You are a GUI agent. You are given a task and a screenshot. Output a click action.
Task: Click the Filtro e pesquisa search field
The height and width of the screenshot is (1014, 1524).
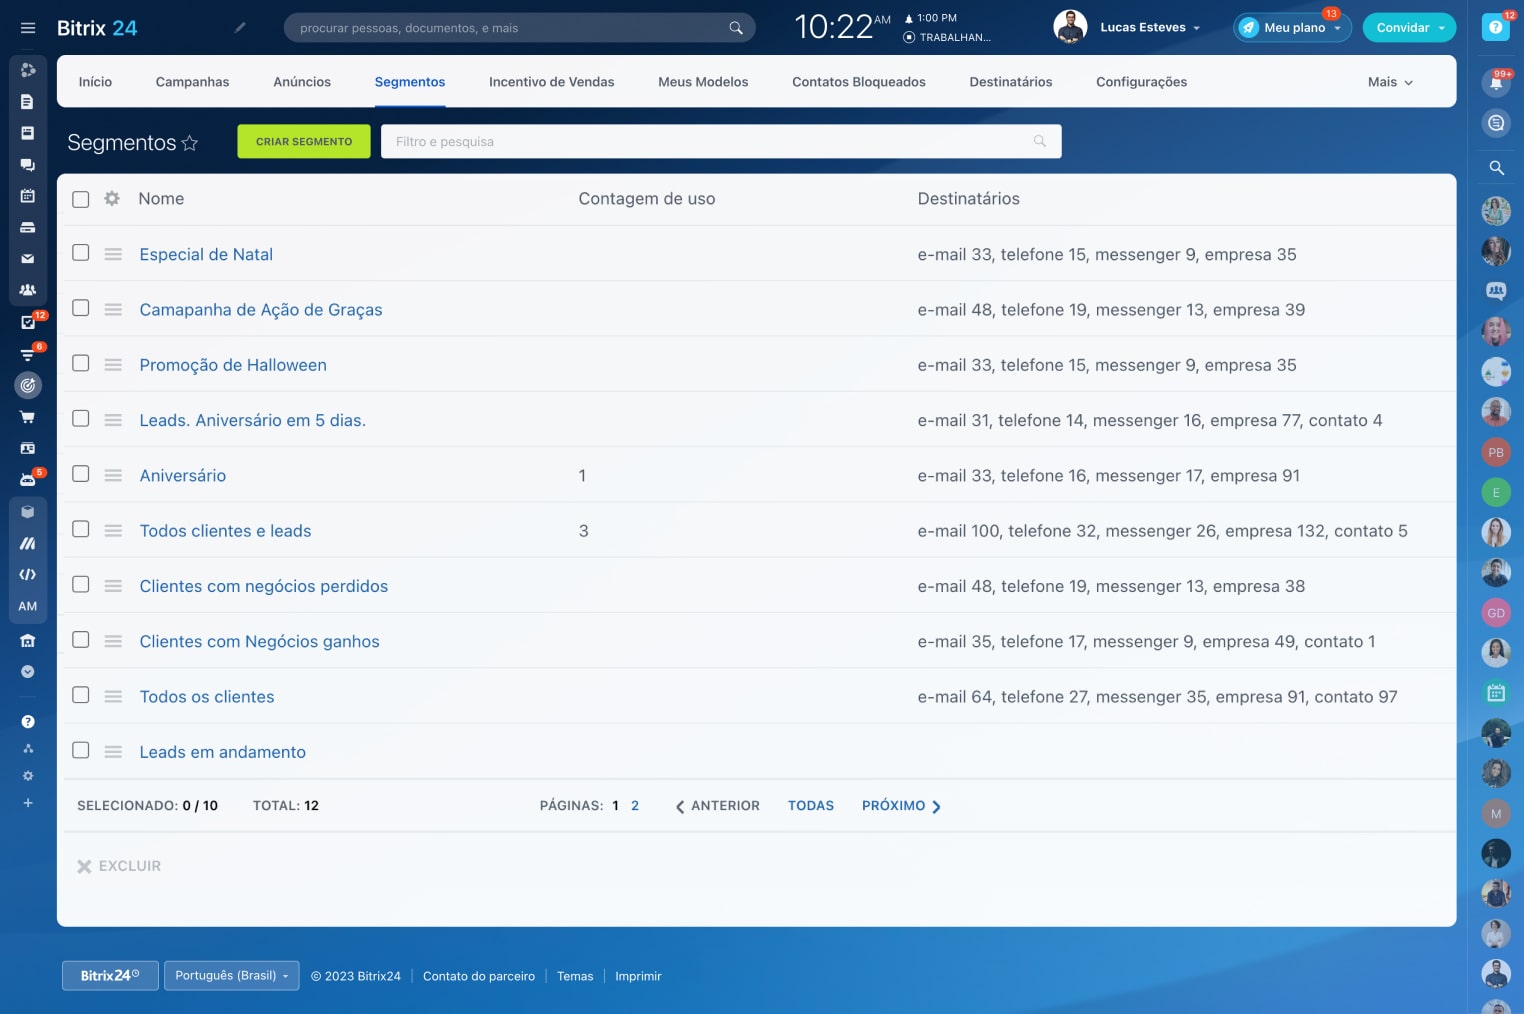(710, 142)
